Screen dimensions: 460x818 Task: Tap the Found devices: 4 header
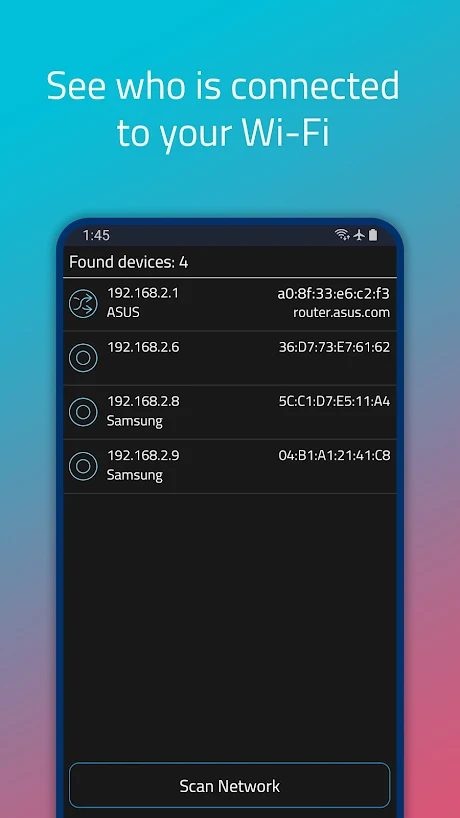pyautogui.click(x=129, y=262)
